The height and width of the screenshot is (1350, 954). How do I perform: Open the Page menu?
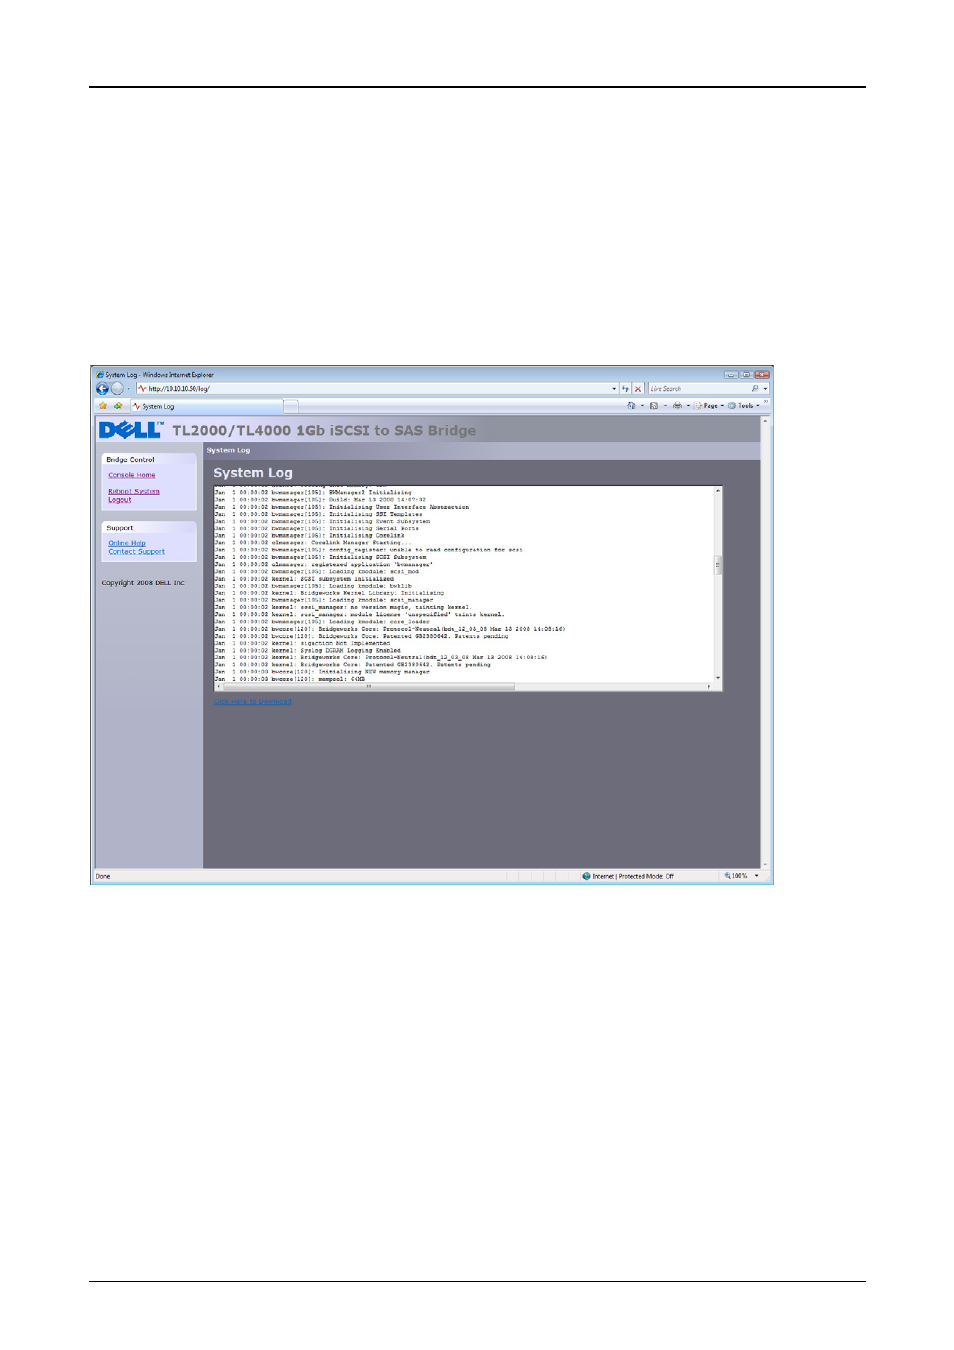(x=708, y=406)
